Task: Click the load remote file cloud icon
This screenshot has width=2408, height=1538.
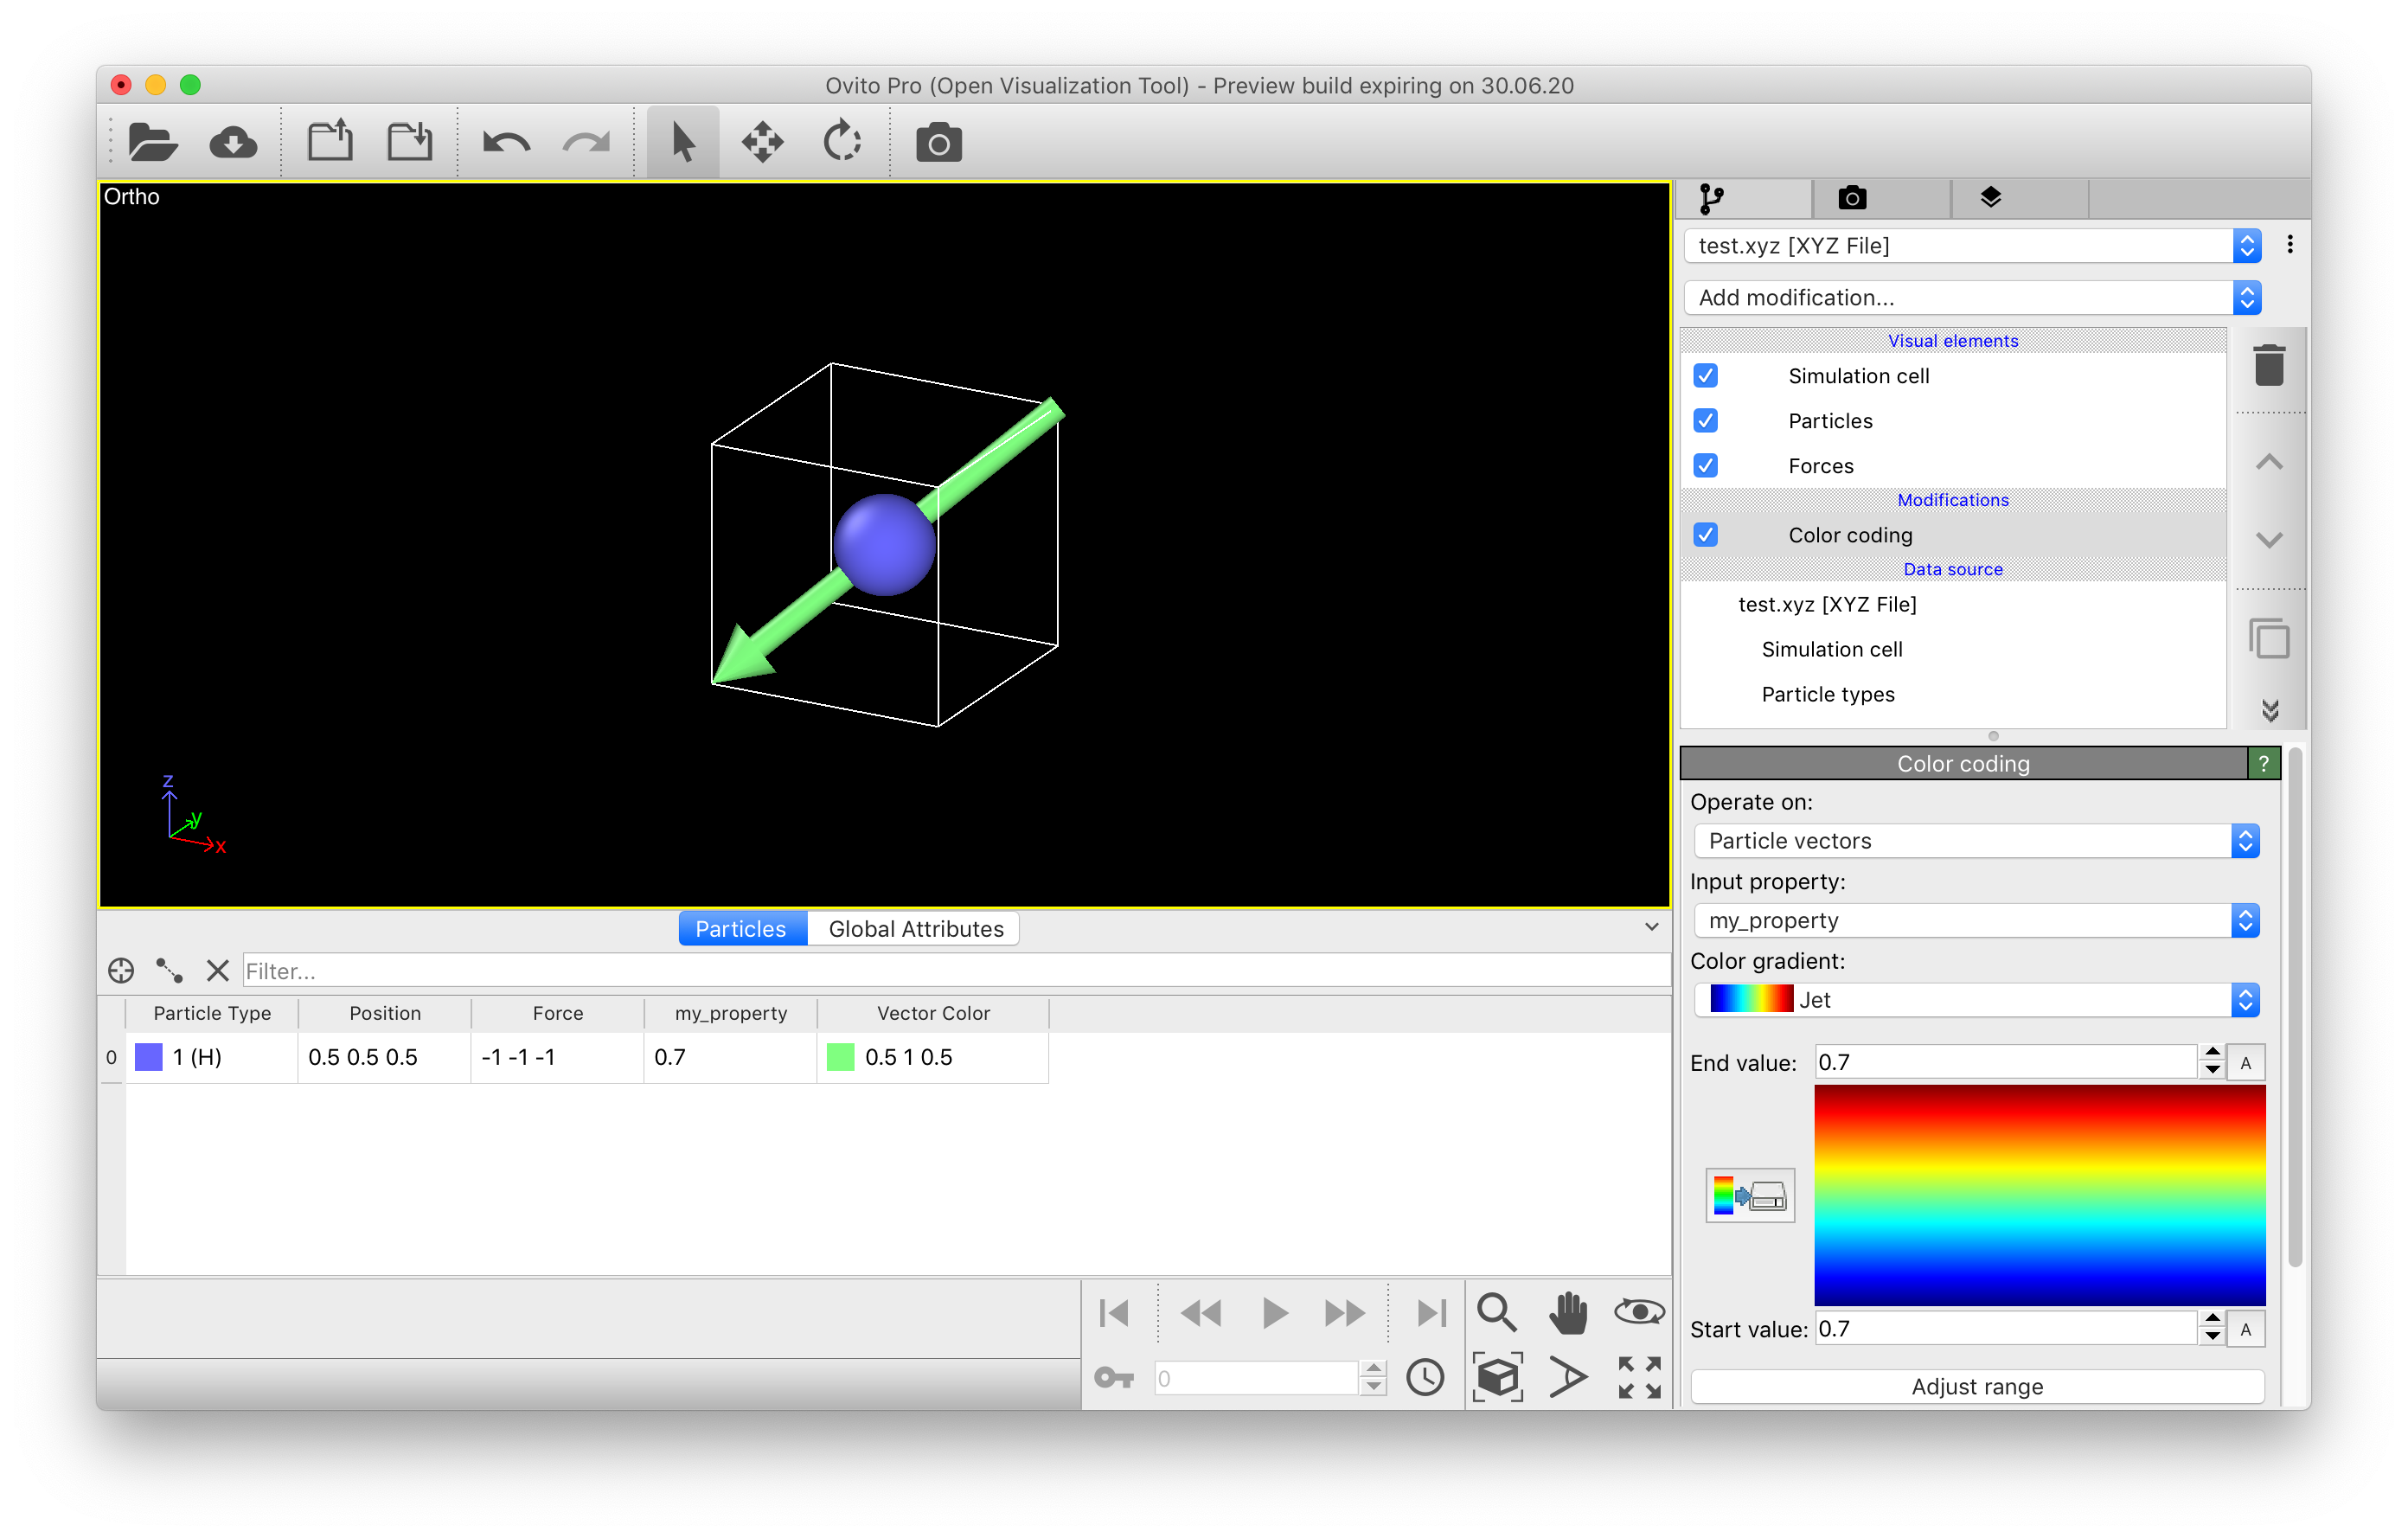Action: coord(233,143)
